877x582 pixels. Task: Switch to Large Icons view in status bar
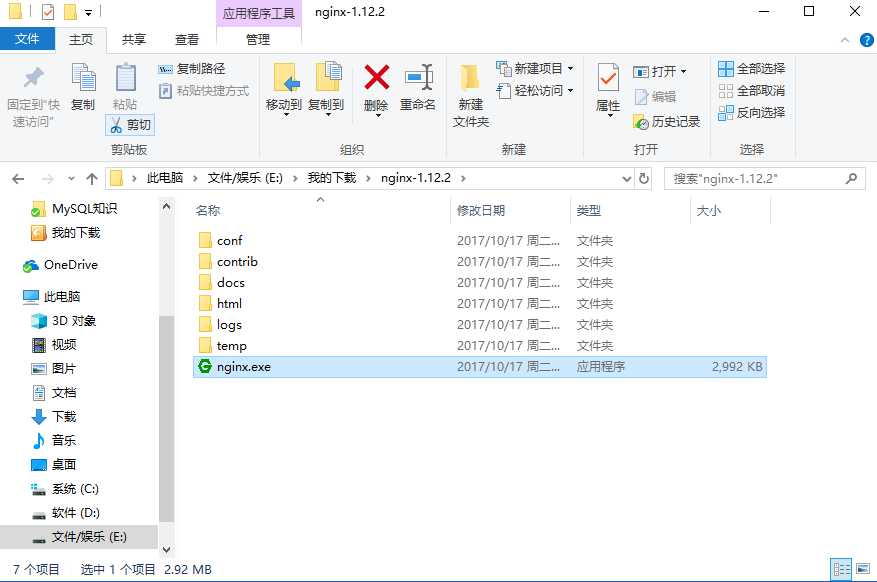863,569
